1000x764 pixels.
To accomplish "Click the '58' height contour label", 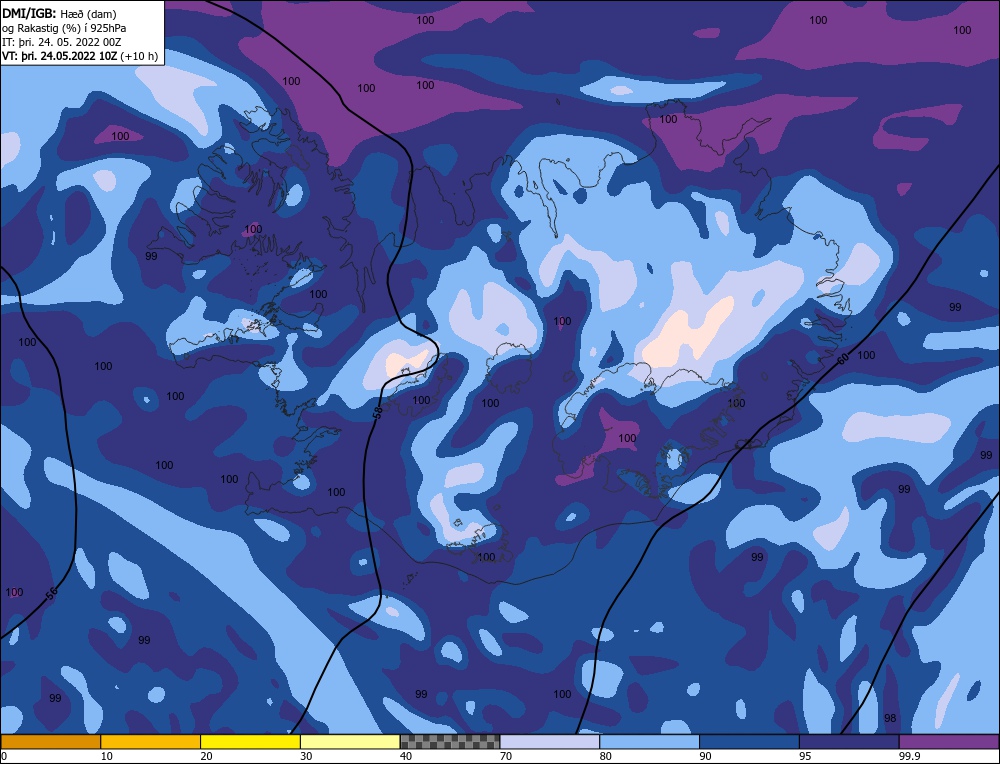I will pyautogui.click(x=378, y=413).
